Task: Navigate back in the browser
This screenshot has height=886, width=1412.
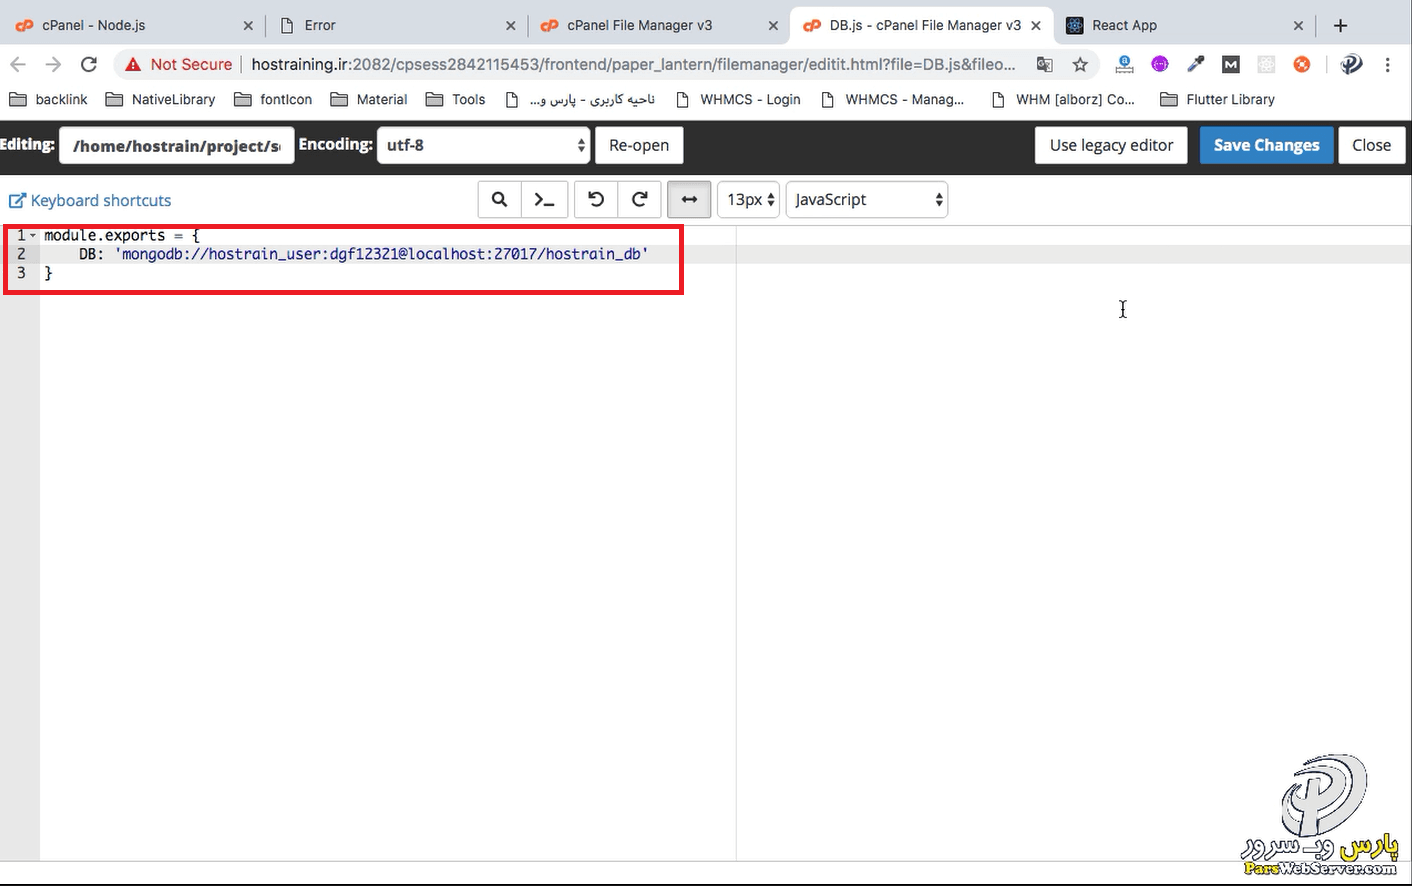Action: tap(18, 63)
